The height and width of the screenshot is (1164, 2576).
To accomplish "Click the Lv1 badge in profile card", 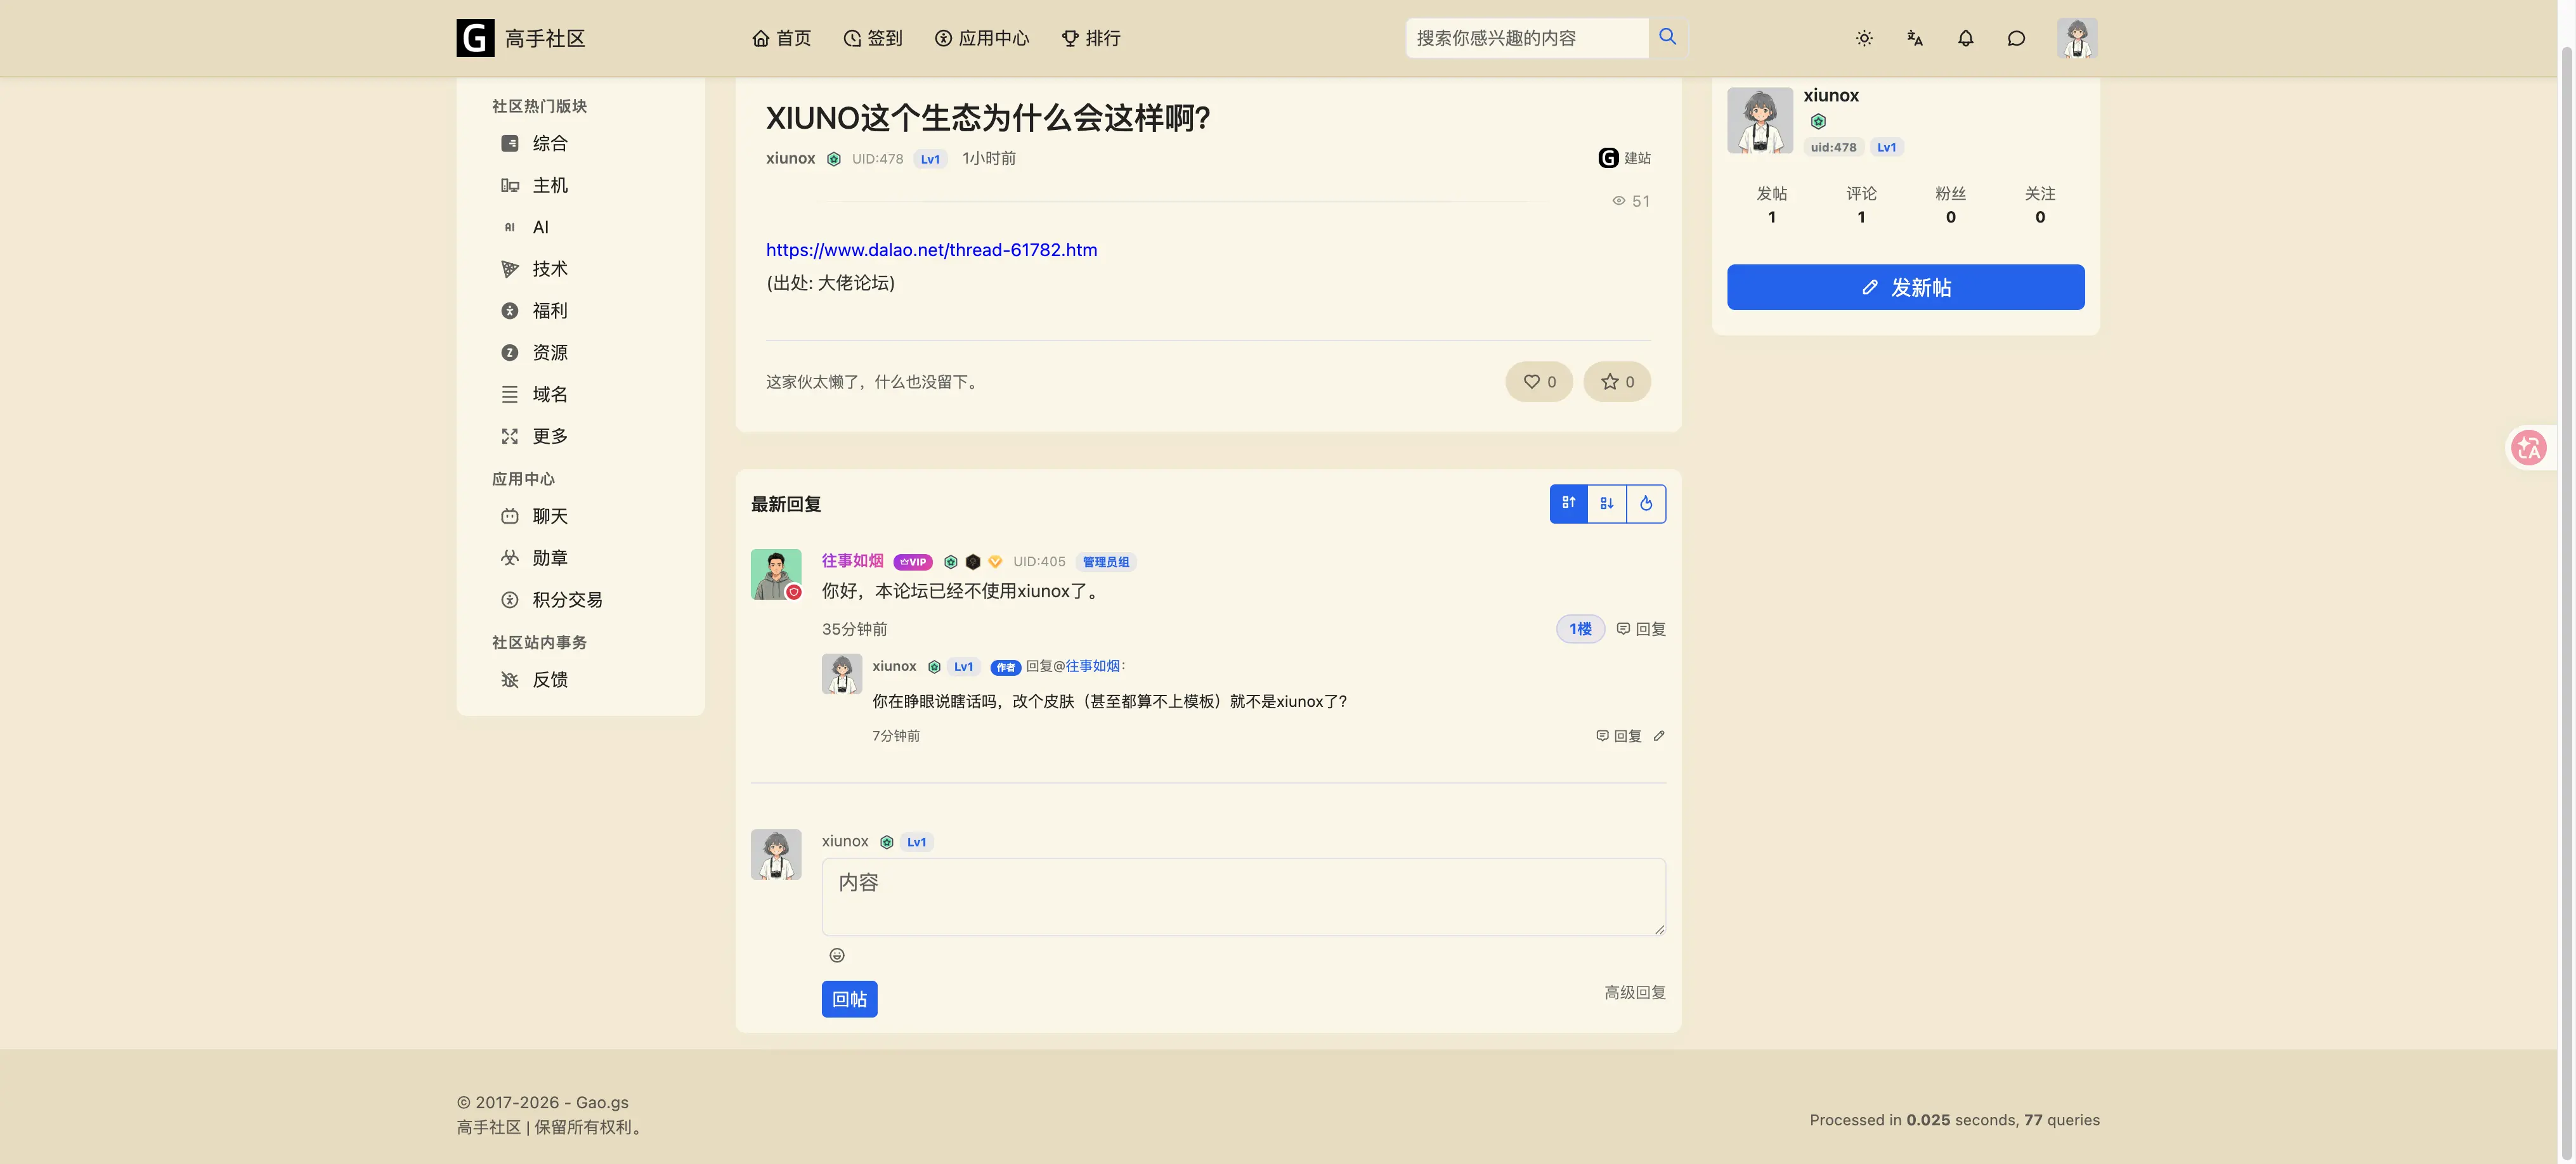I will [1886, 147].
